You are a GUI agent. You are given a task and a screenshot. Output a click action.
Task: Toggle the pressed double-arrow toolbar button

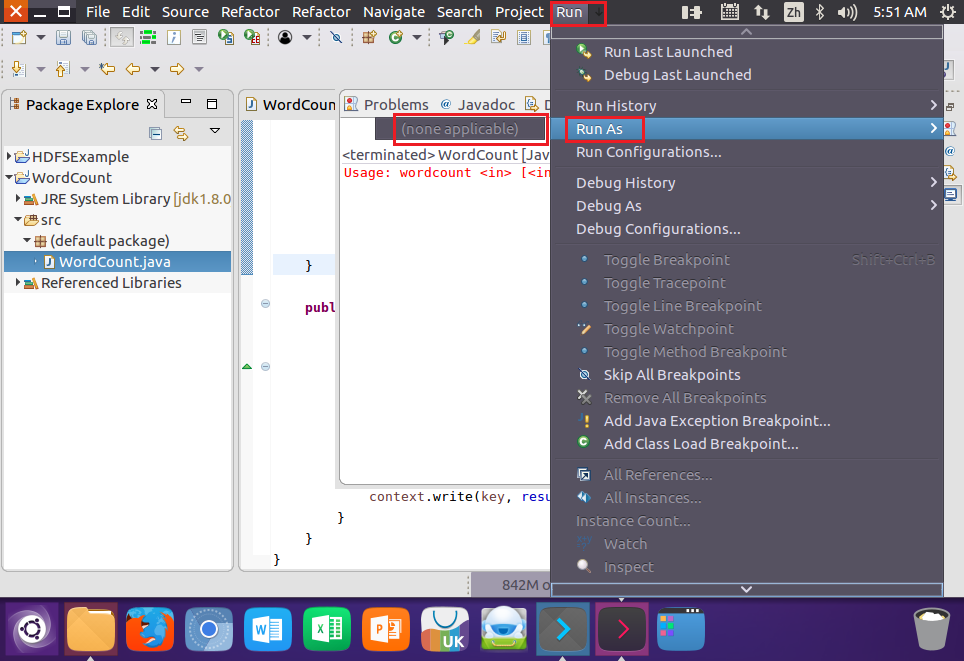point(122,38)
